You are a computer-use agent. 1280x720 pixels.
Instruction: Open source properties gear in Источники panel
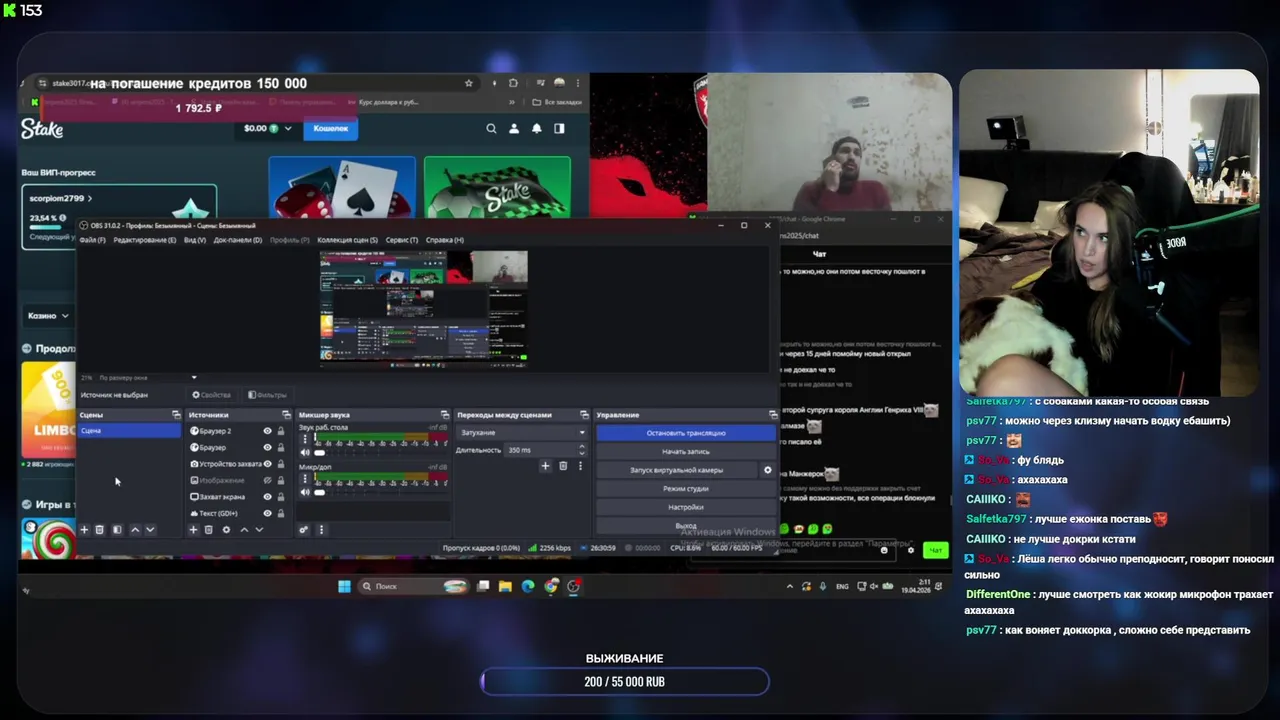point(226,530)
